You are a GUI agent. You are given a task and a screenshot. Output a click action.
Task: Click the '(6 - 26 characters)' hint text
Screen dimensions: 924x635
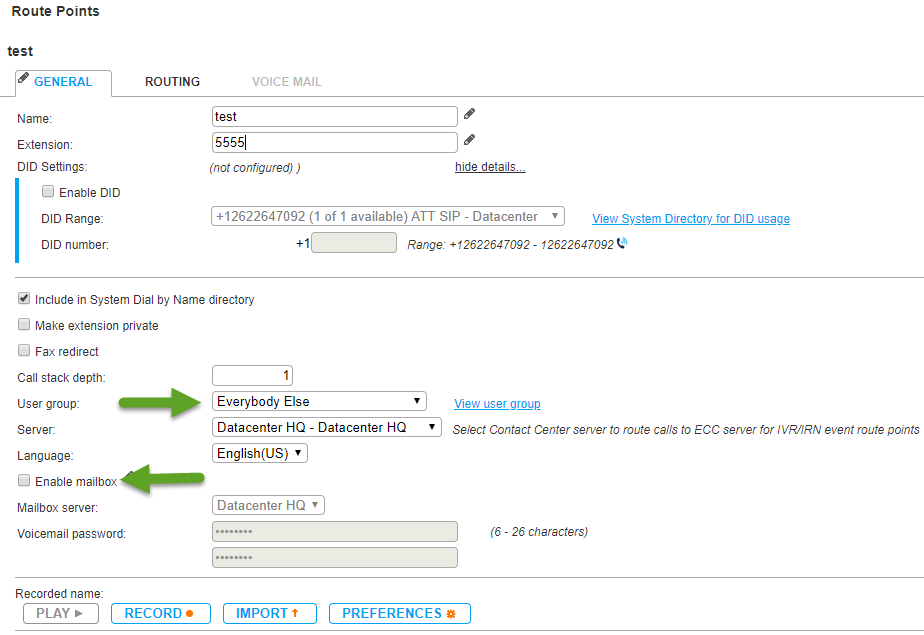[539, 532]
